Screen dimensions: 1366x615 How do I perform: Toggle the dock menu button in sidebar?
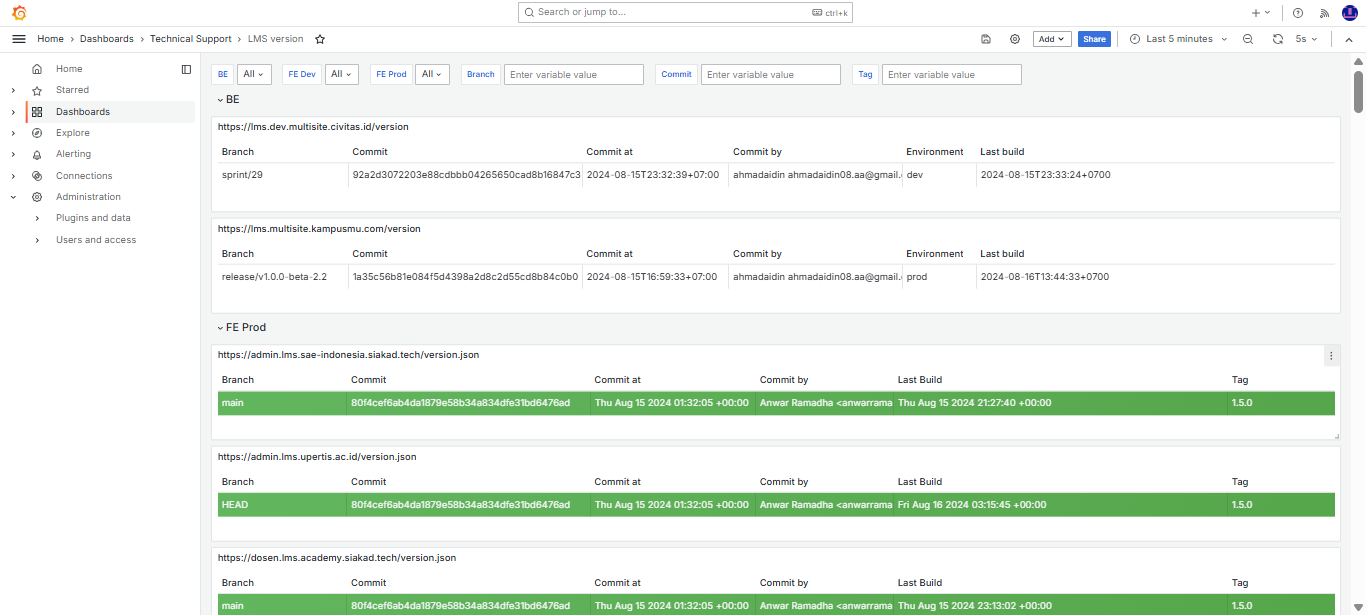[x=186, y=69]
